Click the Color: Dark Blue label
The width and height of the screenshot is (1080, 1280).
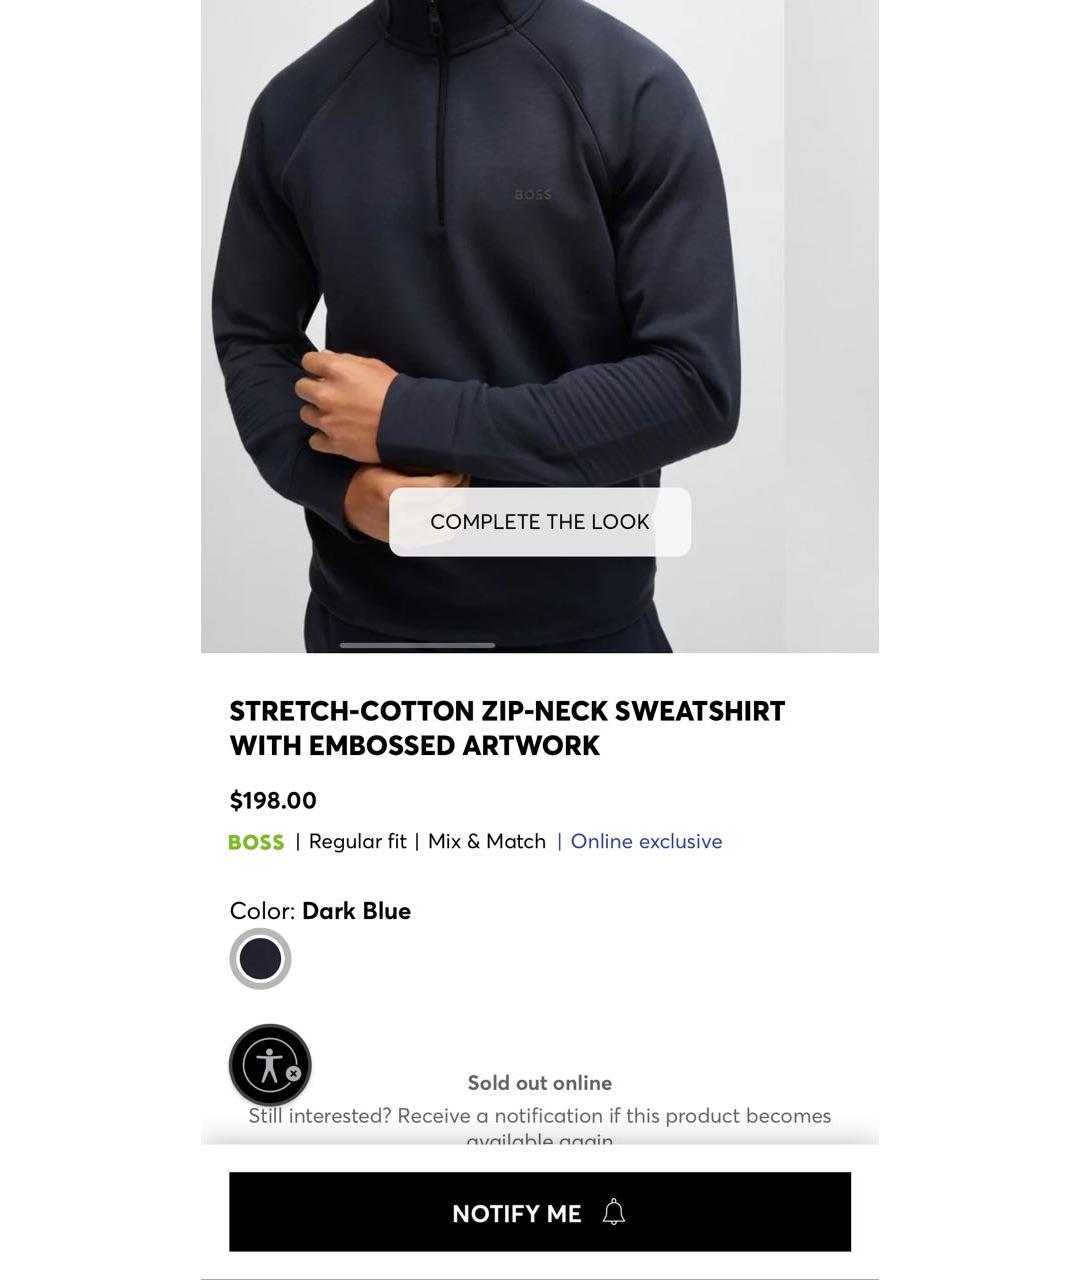(320, 911)
